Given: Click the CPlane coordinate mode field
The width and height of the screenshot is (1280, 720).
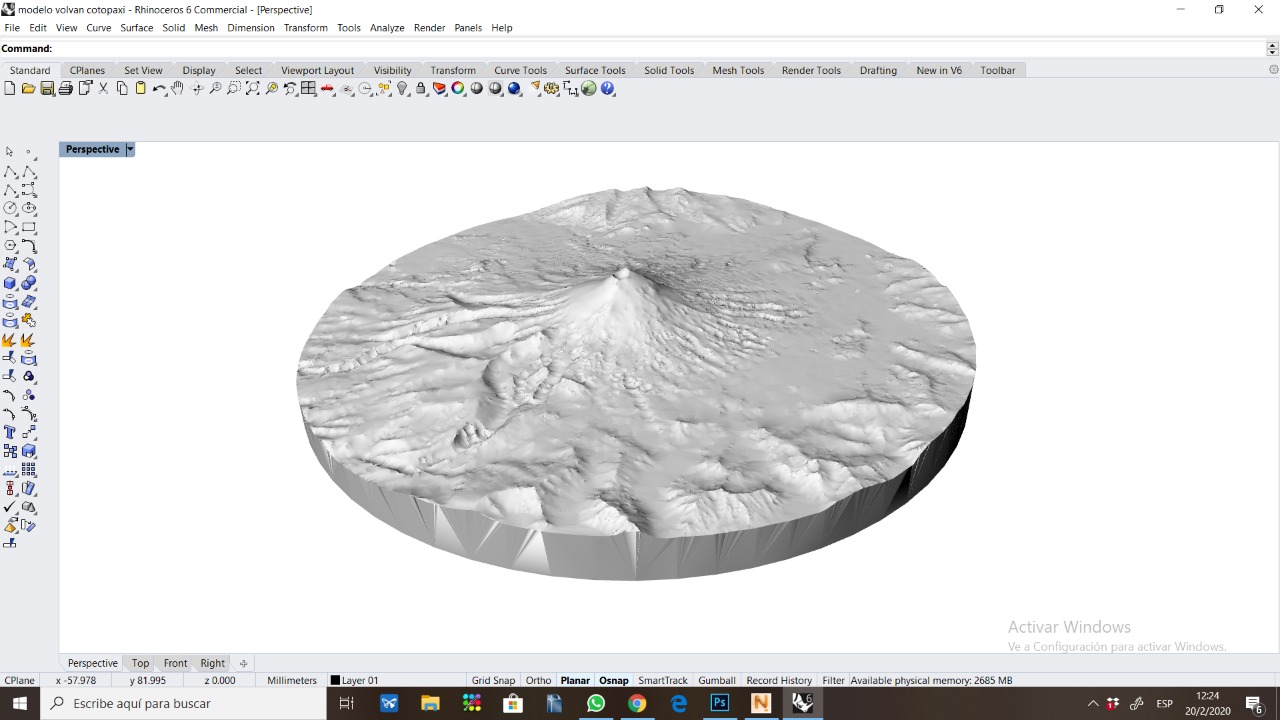Looking at the screenshot, I should (19, 680).
